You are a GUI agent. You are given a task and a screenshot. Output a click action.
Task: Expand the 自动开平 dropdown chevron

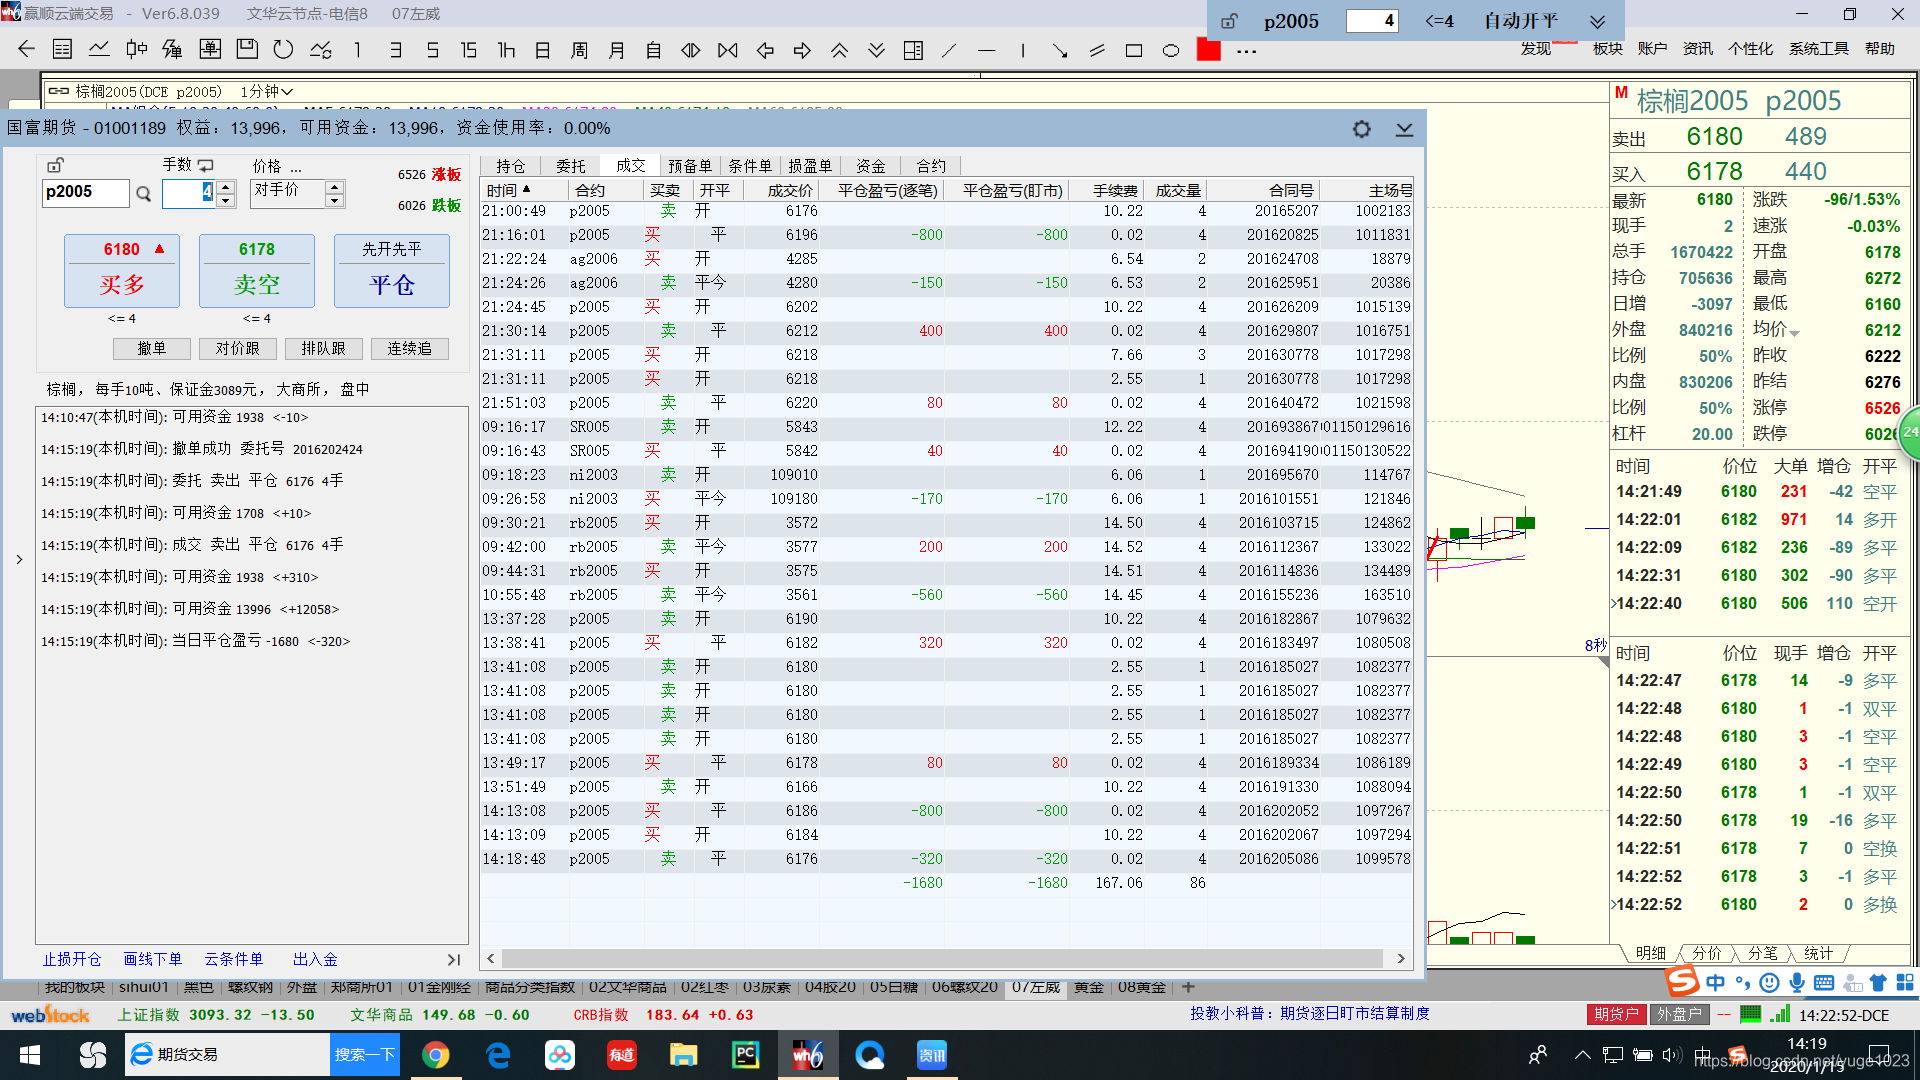pos(1598,21)
